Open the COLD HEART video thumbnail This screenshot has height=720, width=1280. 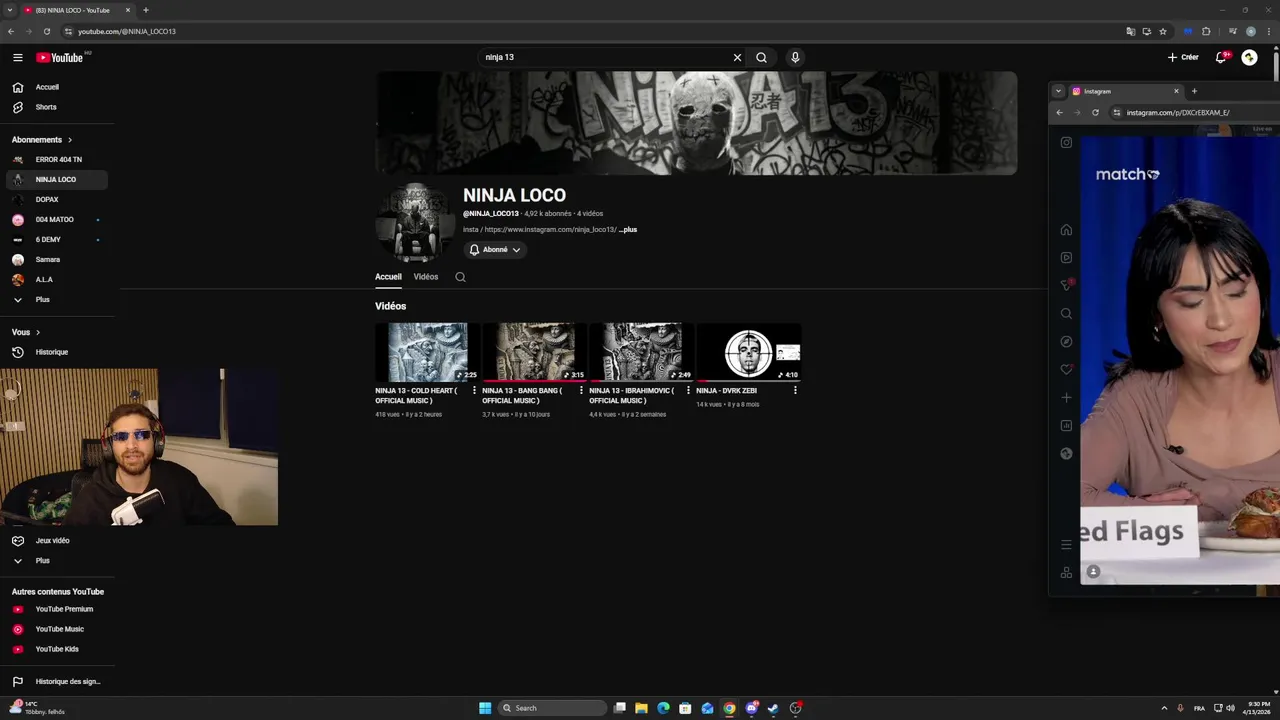click(x=427, y=352)
